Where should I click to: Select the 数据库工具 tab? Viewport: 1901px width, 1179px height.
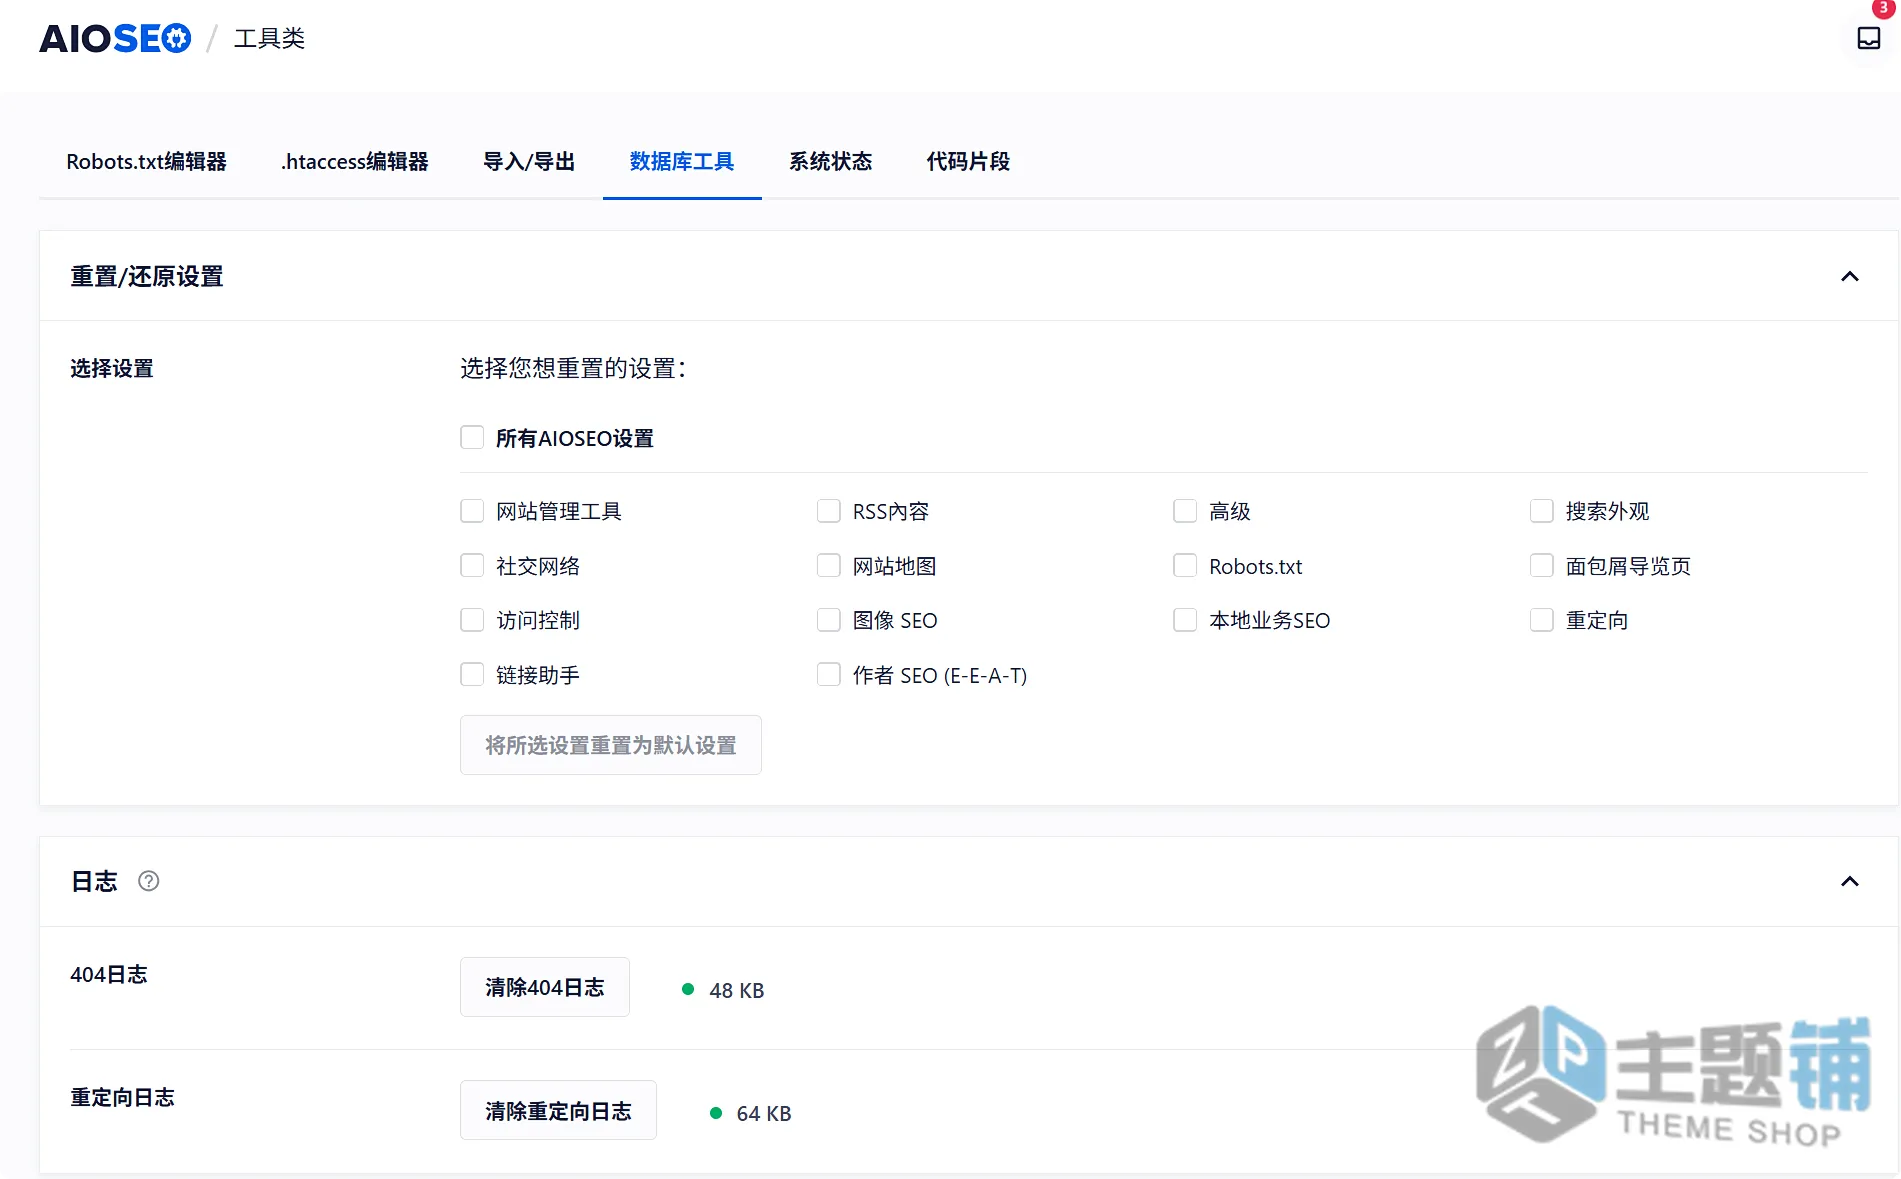(x=681, y=161)
